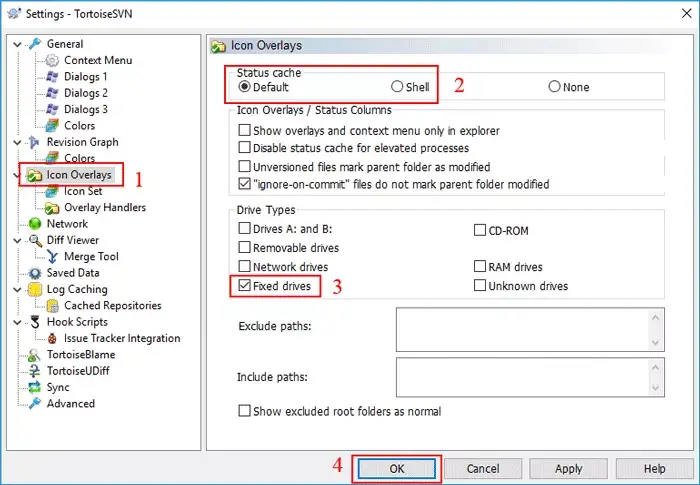Viewport: 700px width, 485px height.
Task: Click the Dialogs 1 window icon
Action: click(52, 77)
